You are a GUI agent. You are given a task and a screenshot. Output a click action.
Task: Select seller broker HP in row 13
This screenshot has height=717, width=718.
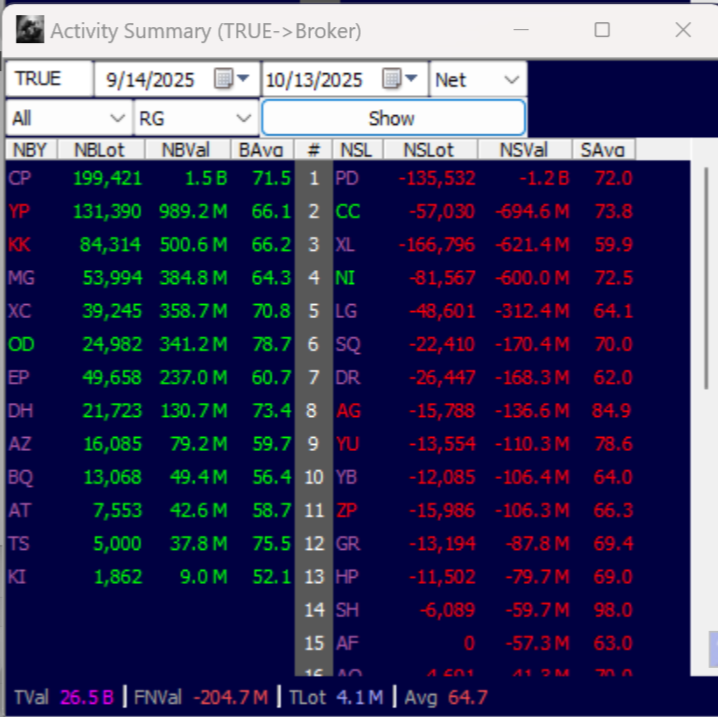(347, 576)
